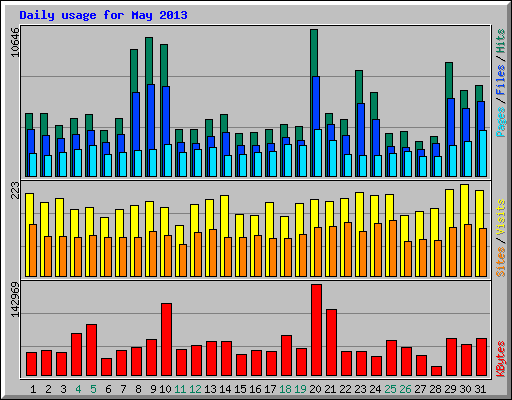The width and height of the screenshot is (512, 400).
Task: Click the 'Visits' legend label
Action: coord(501,218)
